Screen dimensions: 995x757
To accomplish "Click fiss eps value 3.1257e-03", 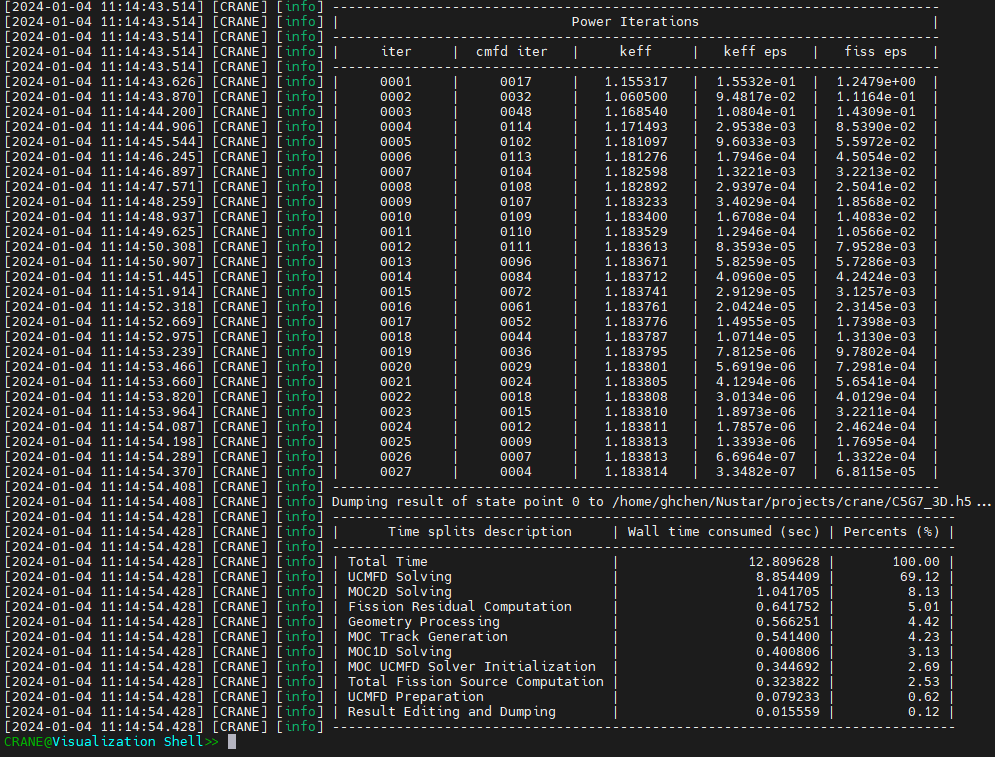I will point(876,292).
